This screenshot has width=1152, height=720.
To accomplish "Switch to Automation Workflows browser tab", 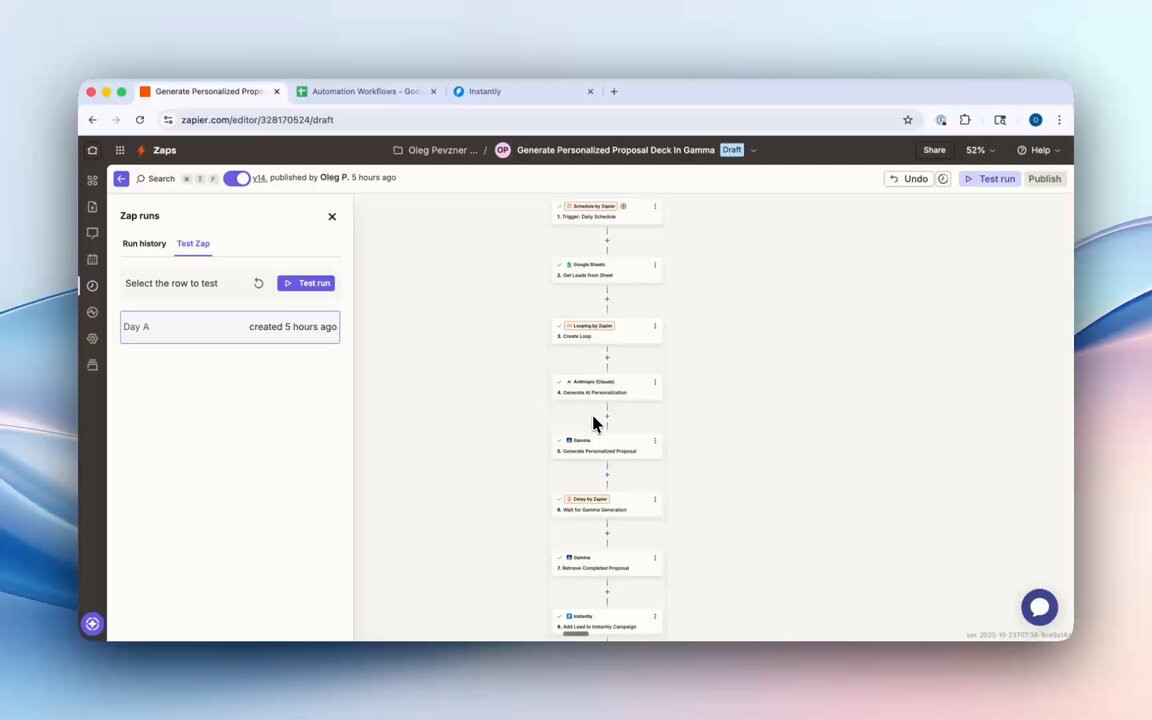I will coord(366,92).
